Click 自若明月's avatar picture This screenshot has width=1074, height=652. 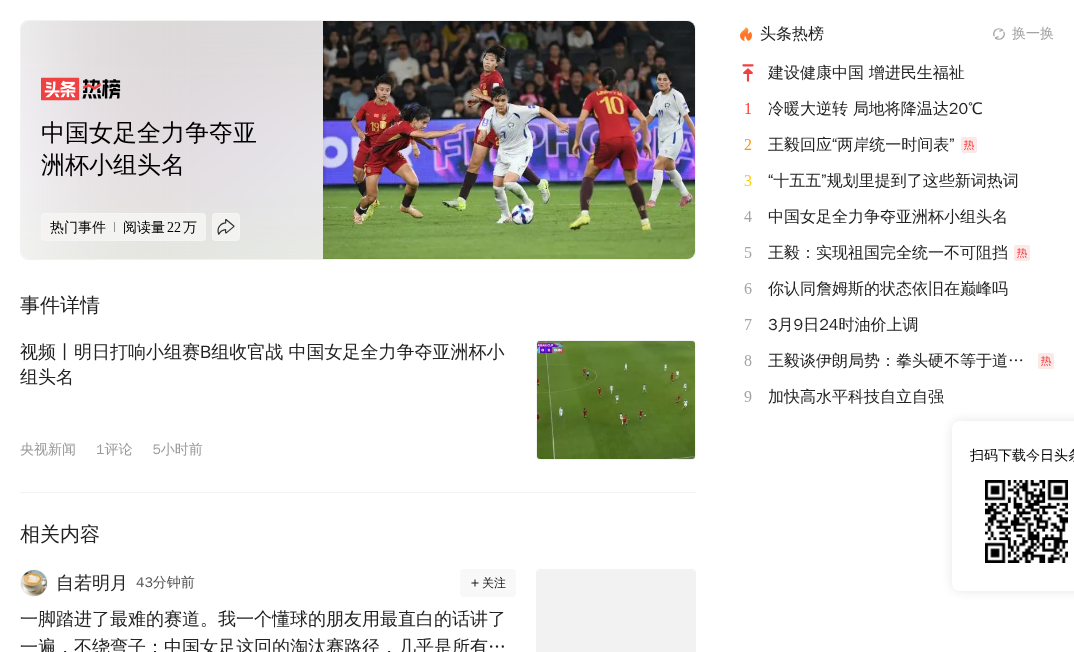(x=34, y=583)
